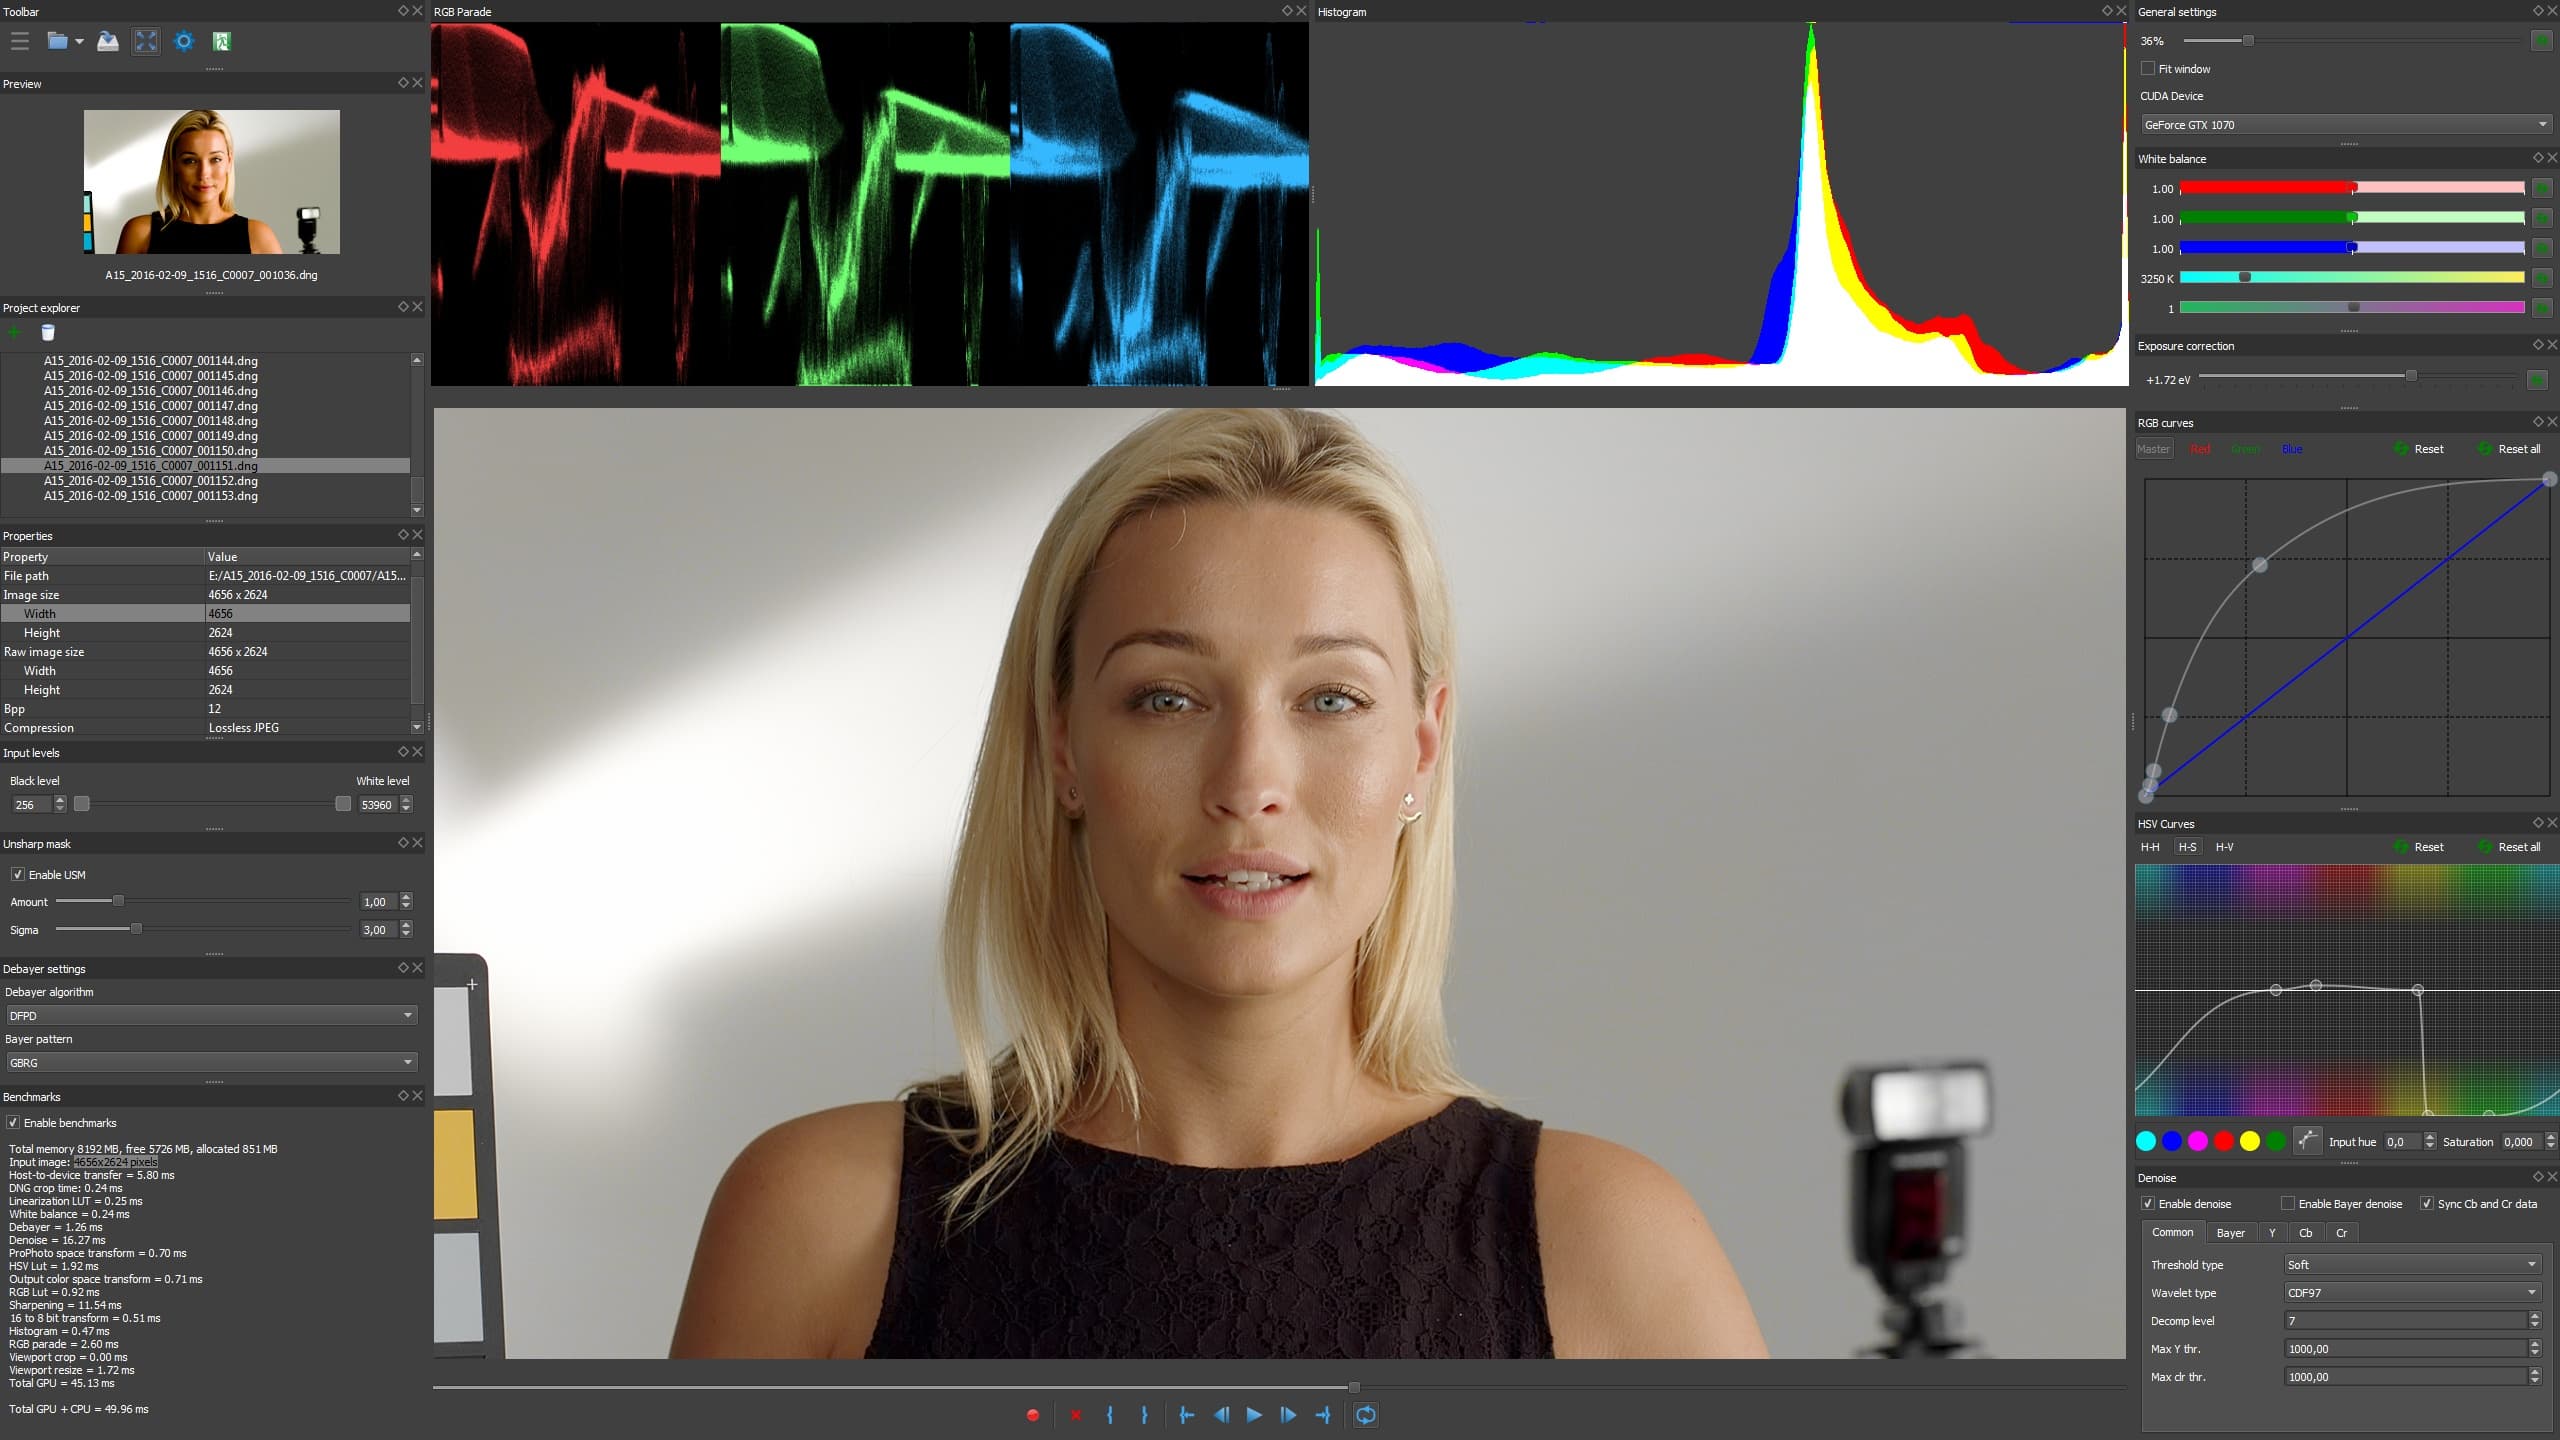Toggle the loop playback icon

[x=1365, y=1415]
